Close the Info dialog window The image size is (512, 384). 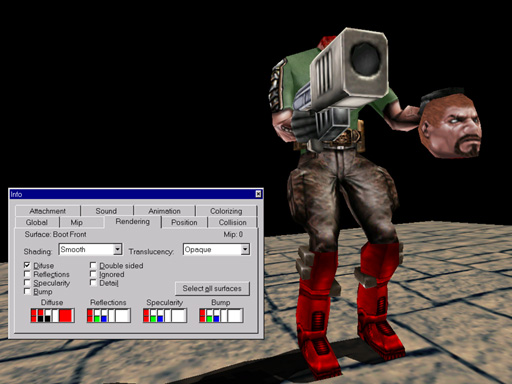click(x=258, y=194)
